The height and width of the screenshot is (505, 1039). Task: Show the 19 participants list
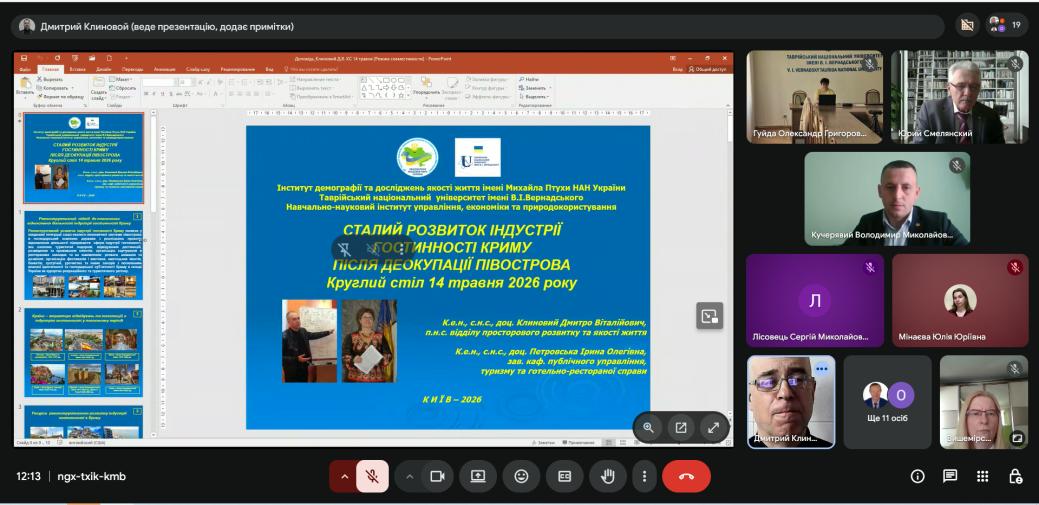pyautogui.click(x=1007, y=26)
